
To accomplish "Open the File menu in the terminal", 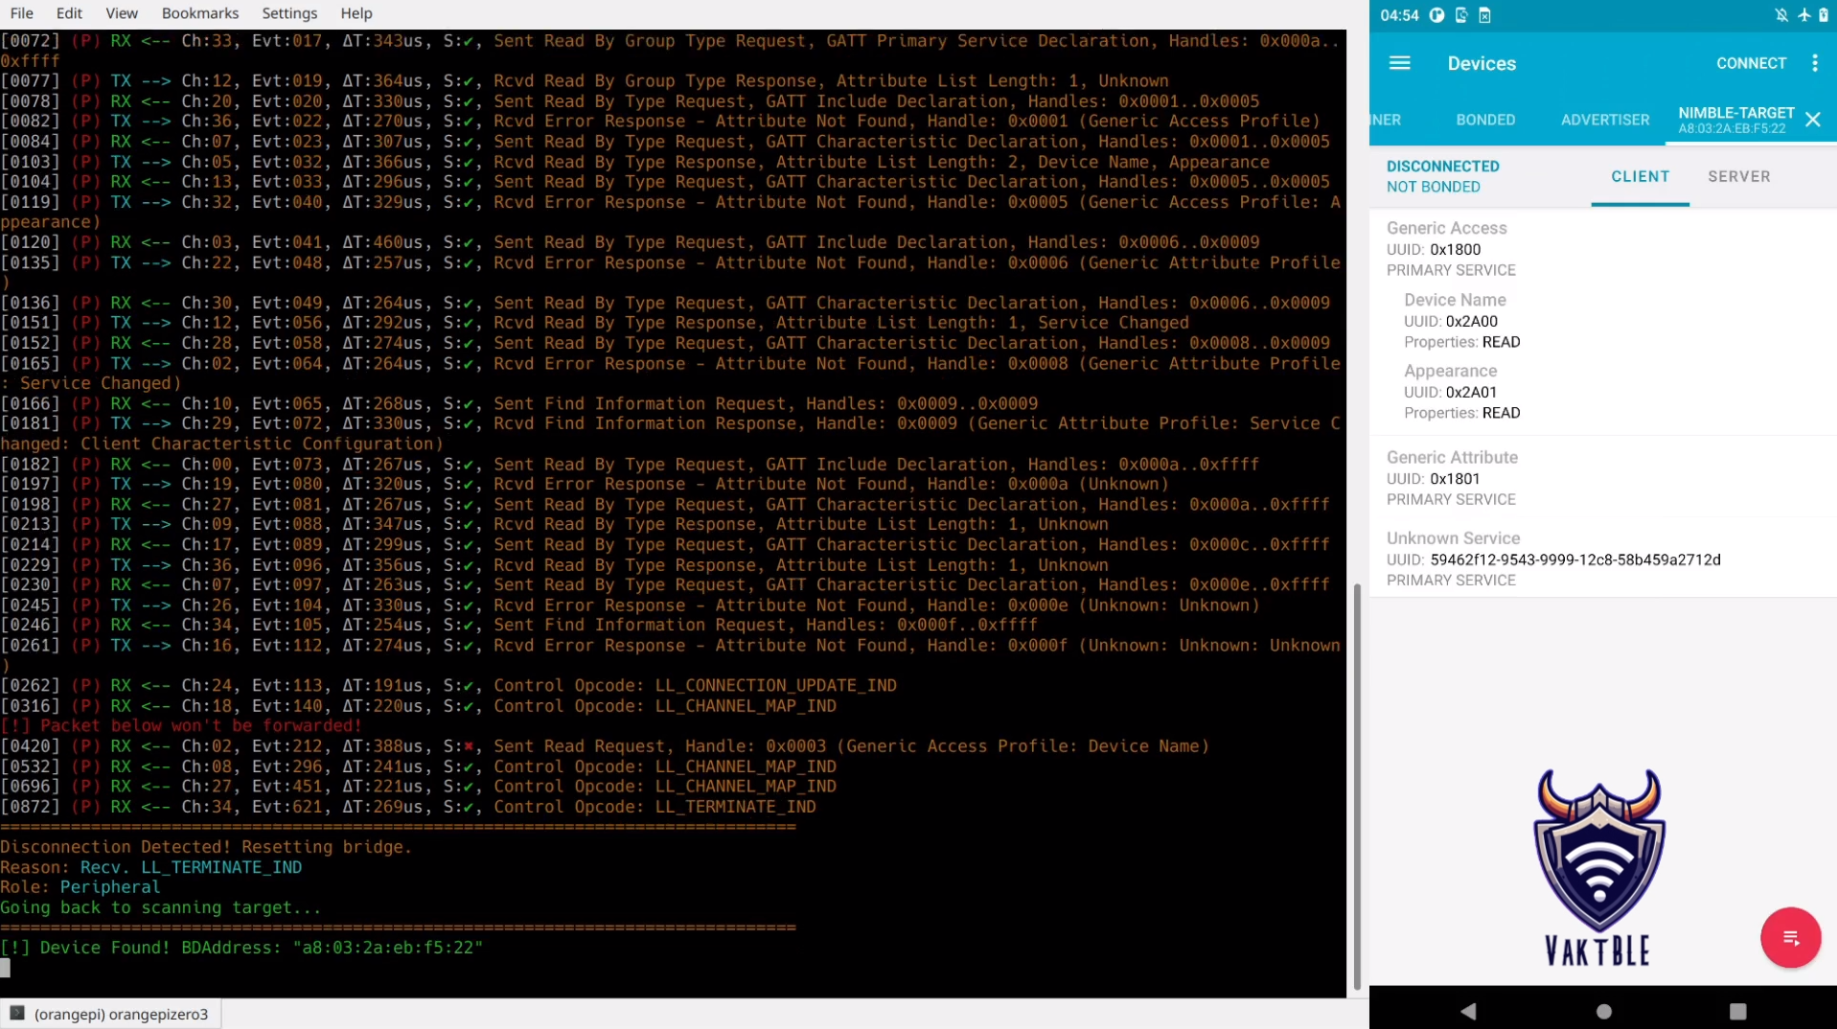I will 22,13.
